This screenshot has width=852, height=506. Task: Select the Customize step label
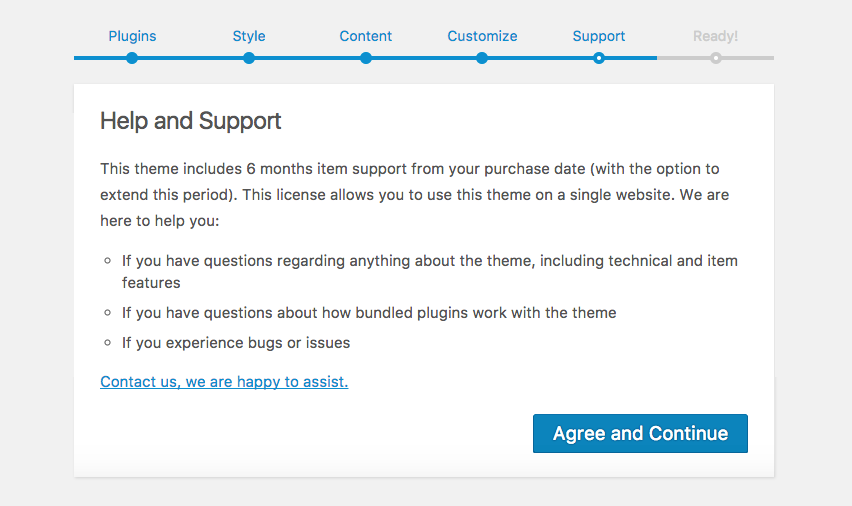(482, 36)
